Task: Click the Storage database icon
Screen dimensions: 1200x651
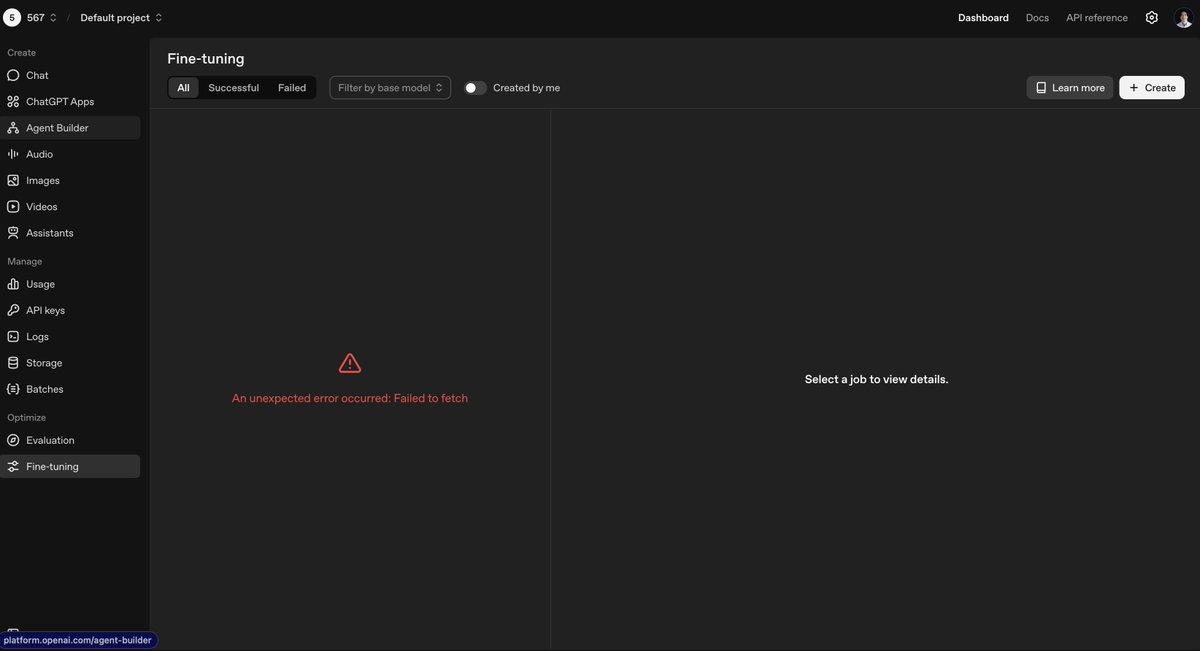Action: tap(13, 363)
